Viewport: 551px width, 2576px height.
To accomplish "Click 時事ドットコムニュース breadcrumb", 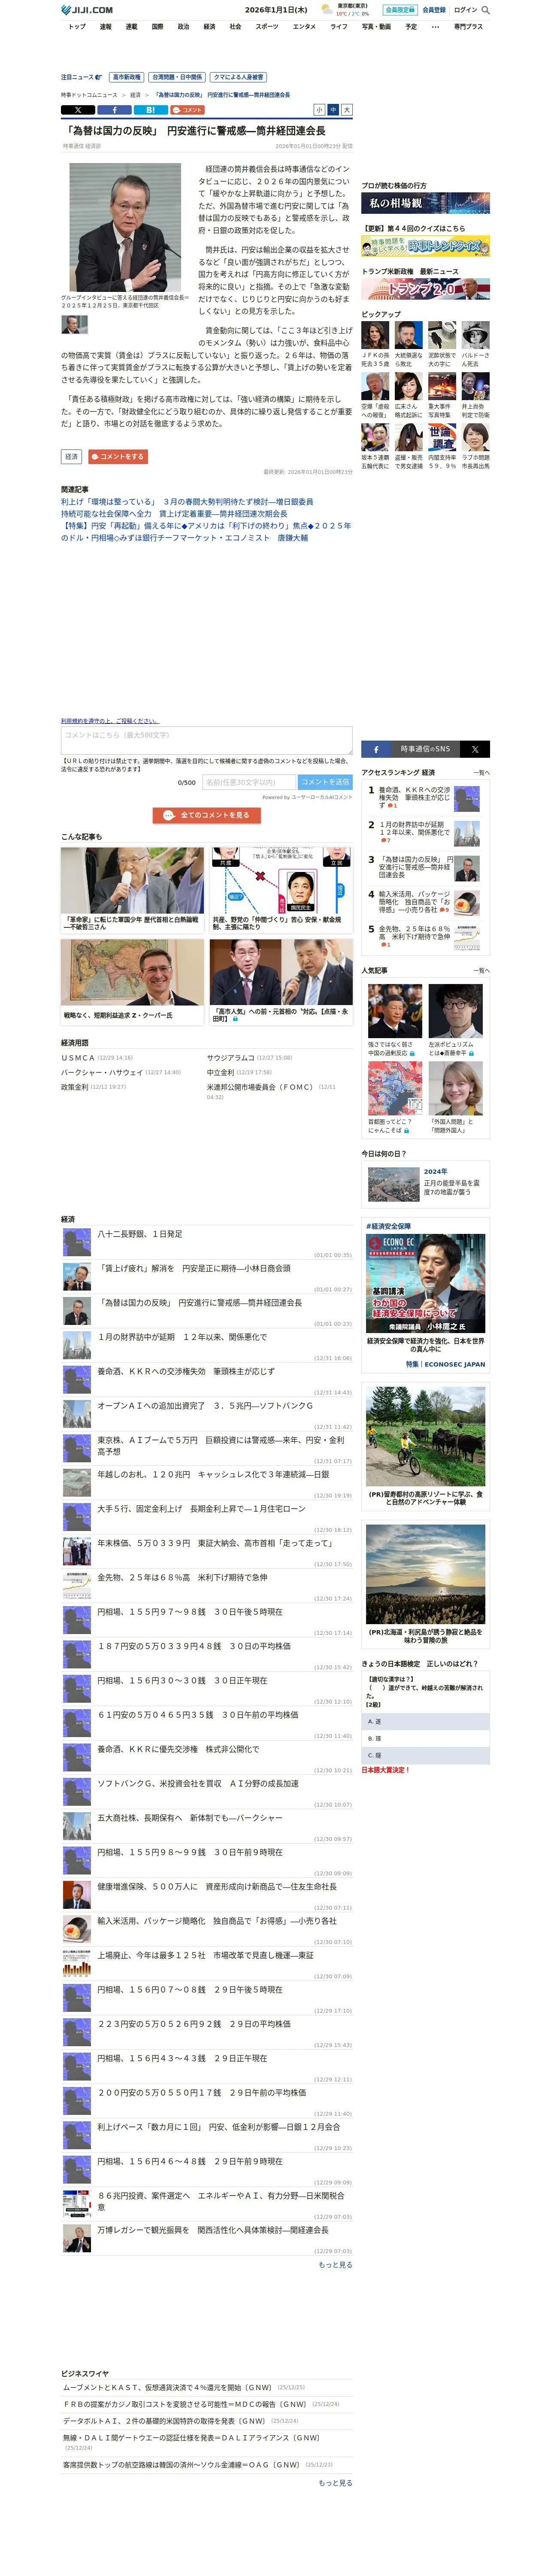I will point(89,95).
